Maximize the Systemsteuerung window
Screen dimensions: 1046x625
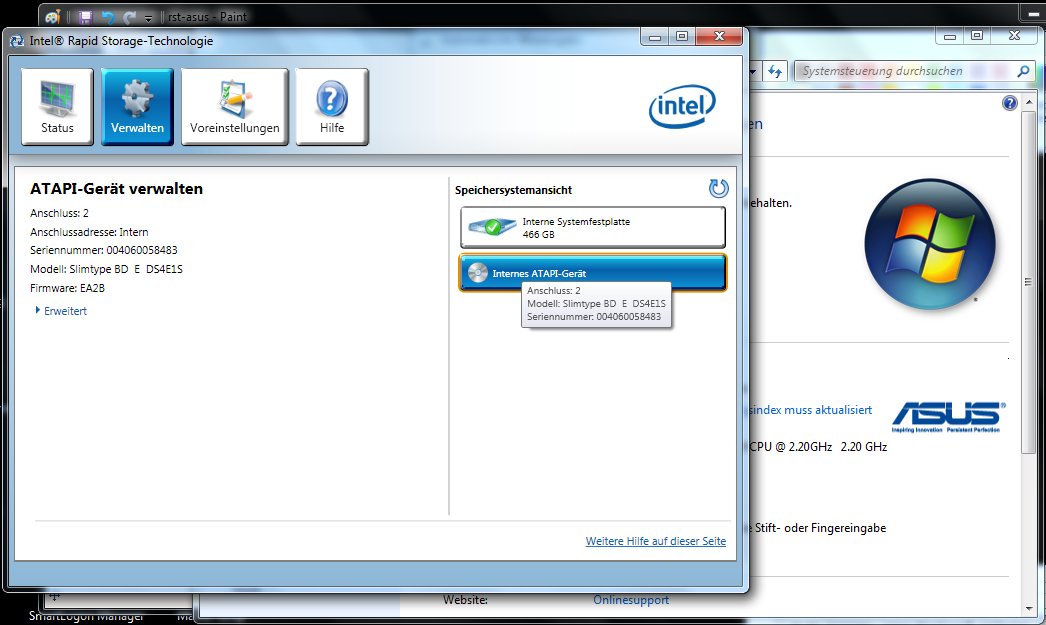click(x=977, y=36)
